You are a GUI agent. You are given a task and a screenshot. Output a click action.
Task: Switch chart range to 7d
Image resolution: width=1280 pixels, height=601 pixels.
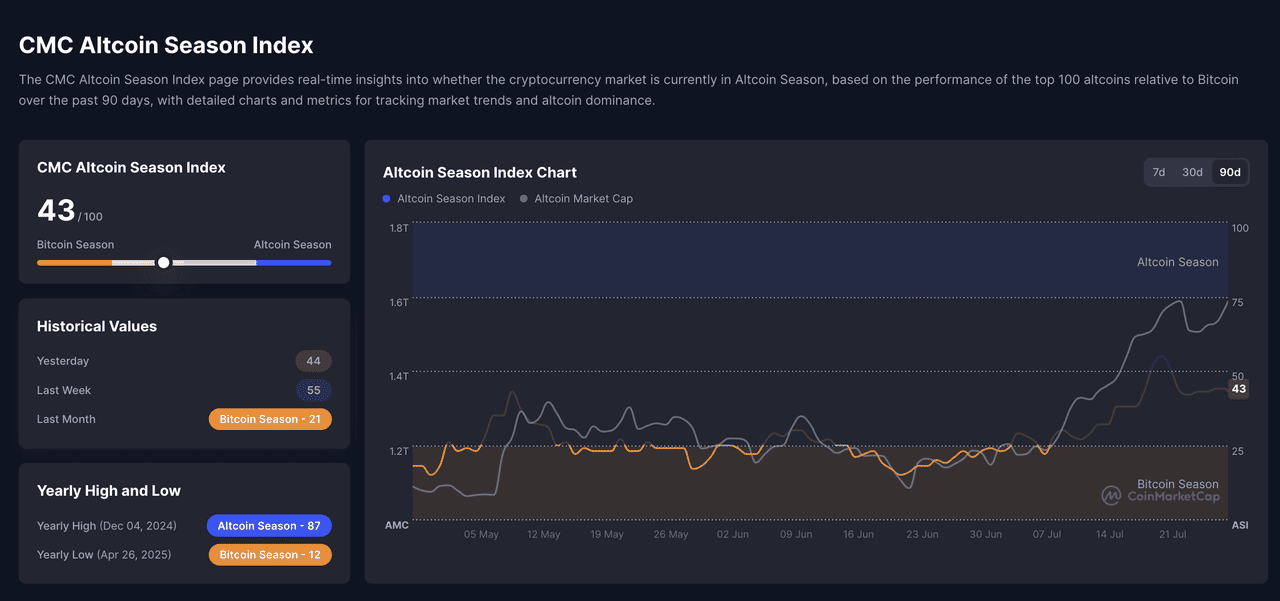coord(1158,172)
